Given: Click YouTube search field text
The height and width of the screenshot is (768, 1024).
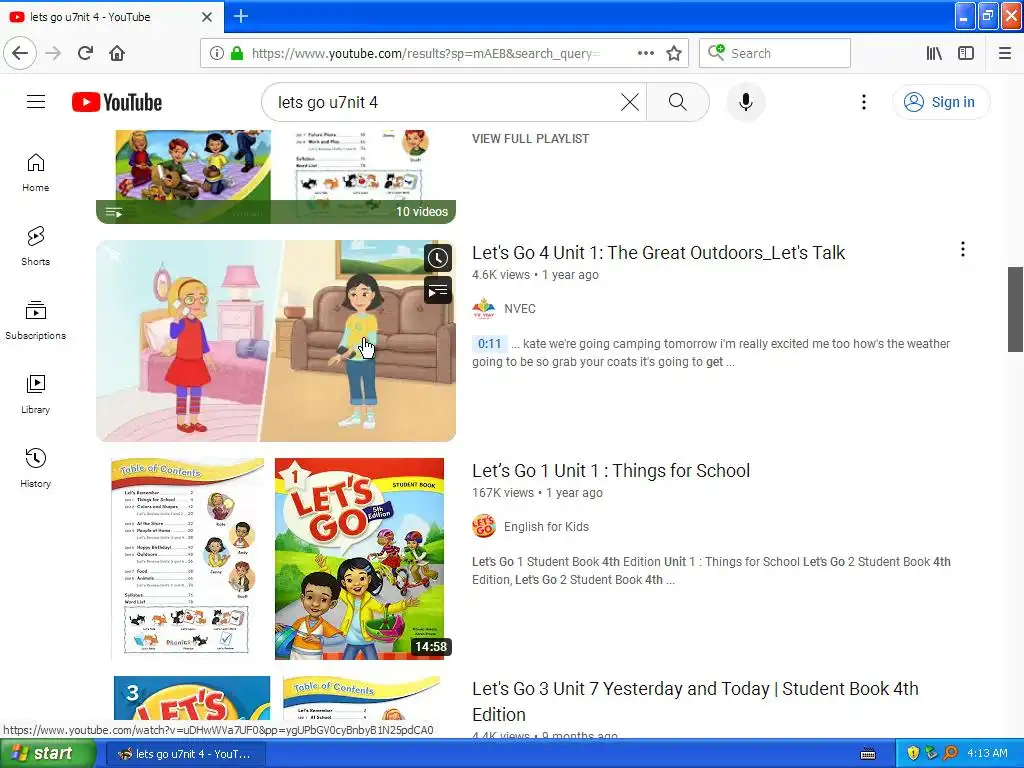Looking at the screenshot, I should click(327, 102).
